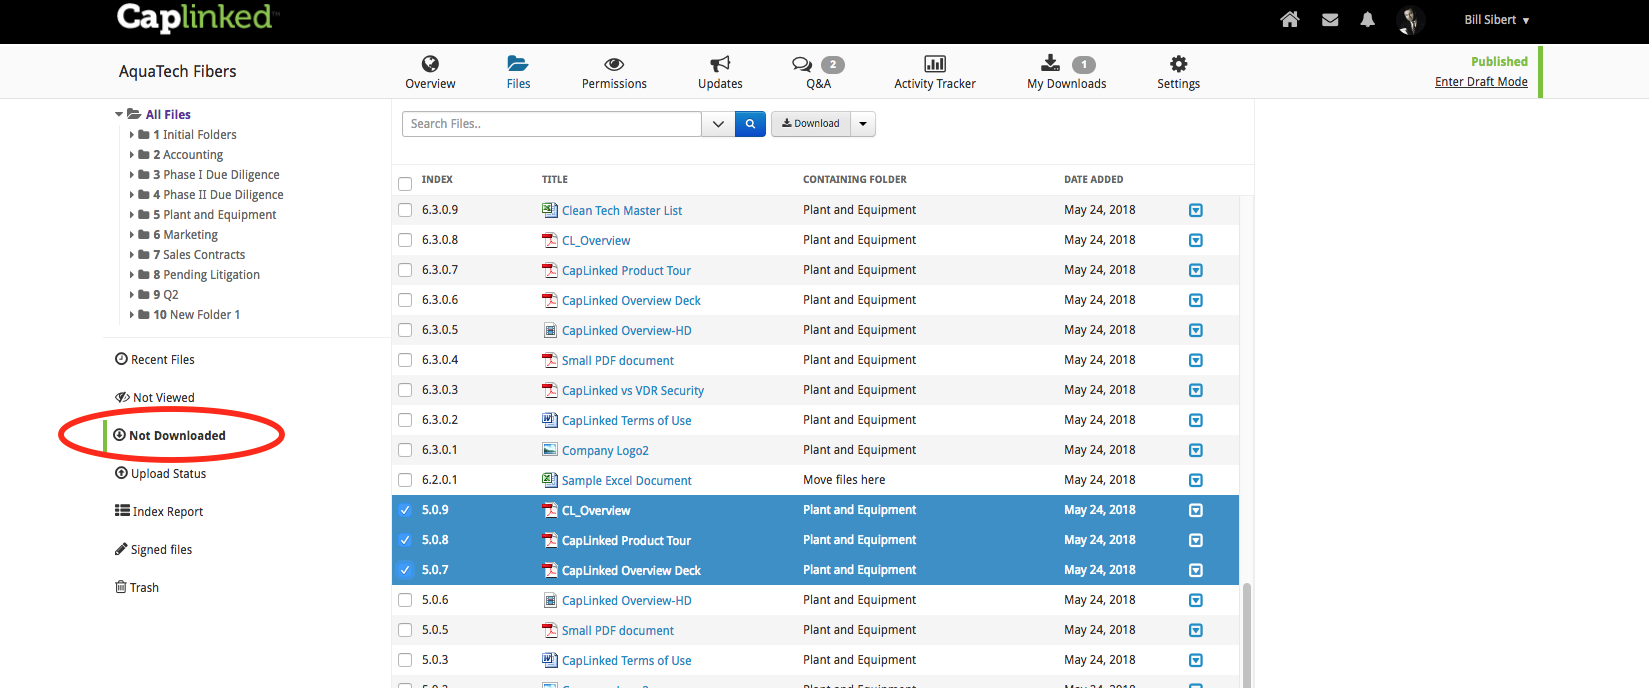Show the Not Downloaded files list

click(x=170, y=436)
